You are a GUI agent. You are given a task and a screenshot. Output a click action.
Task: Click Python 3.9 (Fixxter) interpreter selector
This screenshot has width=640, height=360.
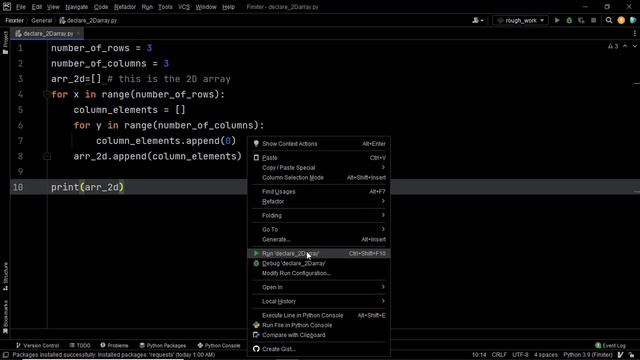588,355
